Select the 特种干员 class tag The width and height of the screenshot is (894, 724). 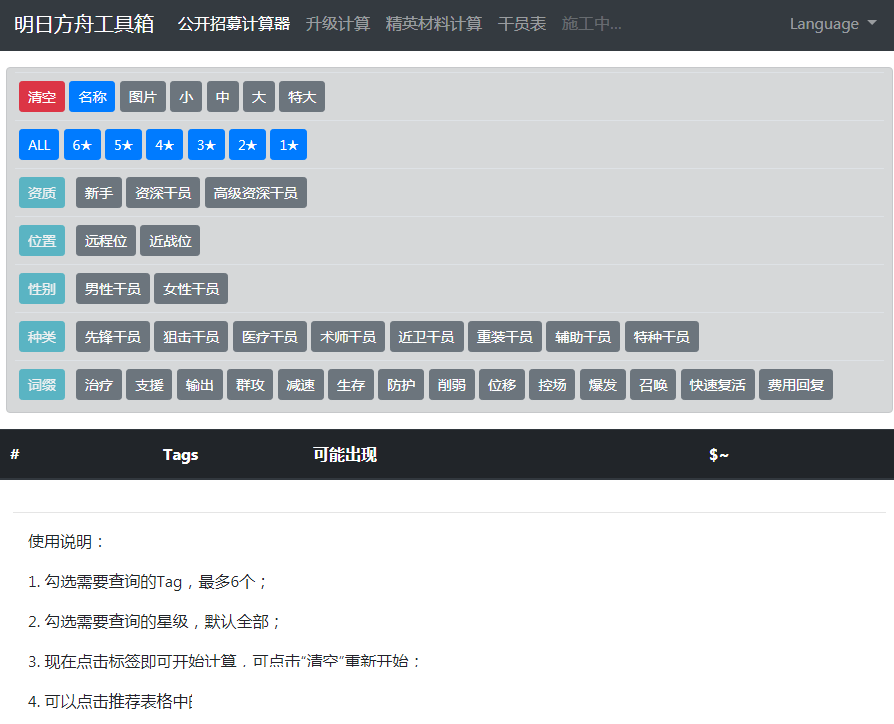pos(661,336)
